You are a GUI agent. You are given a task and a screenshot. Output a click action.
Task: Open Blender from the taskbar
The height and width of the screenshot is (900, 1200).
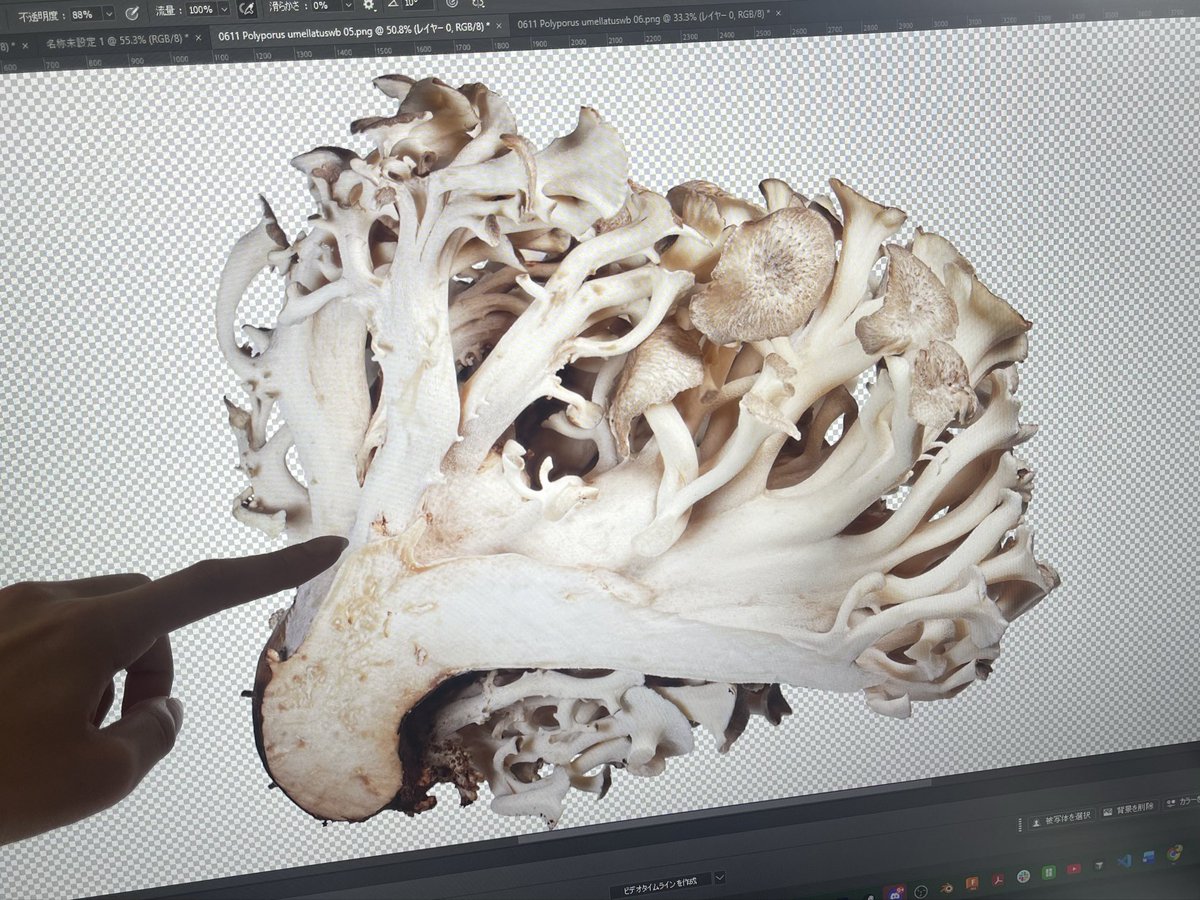947,888
